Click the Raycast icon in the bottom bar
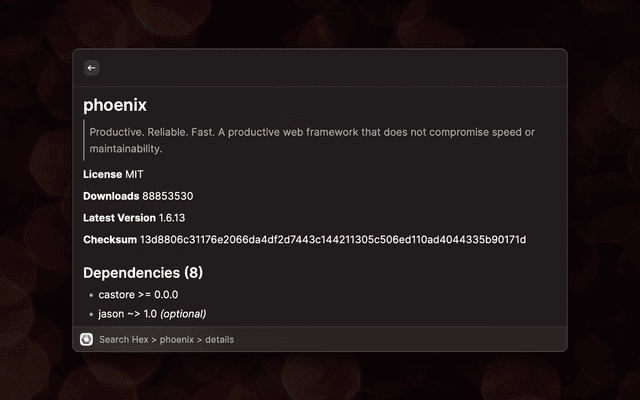This screenshot has width=640, height=400. [87, 339]
